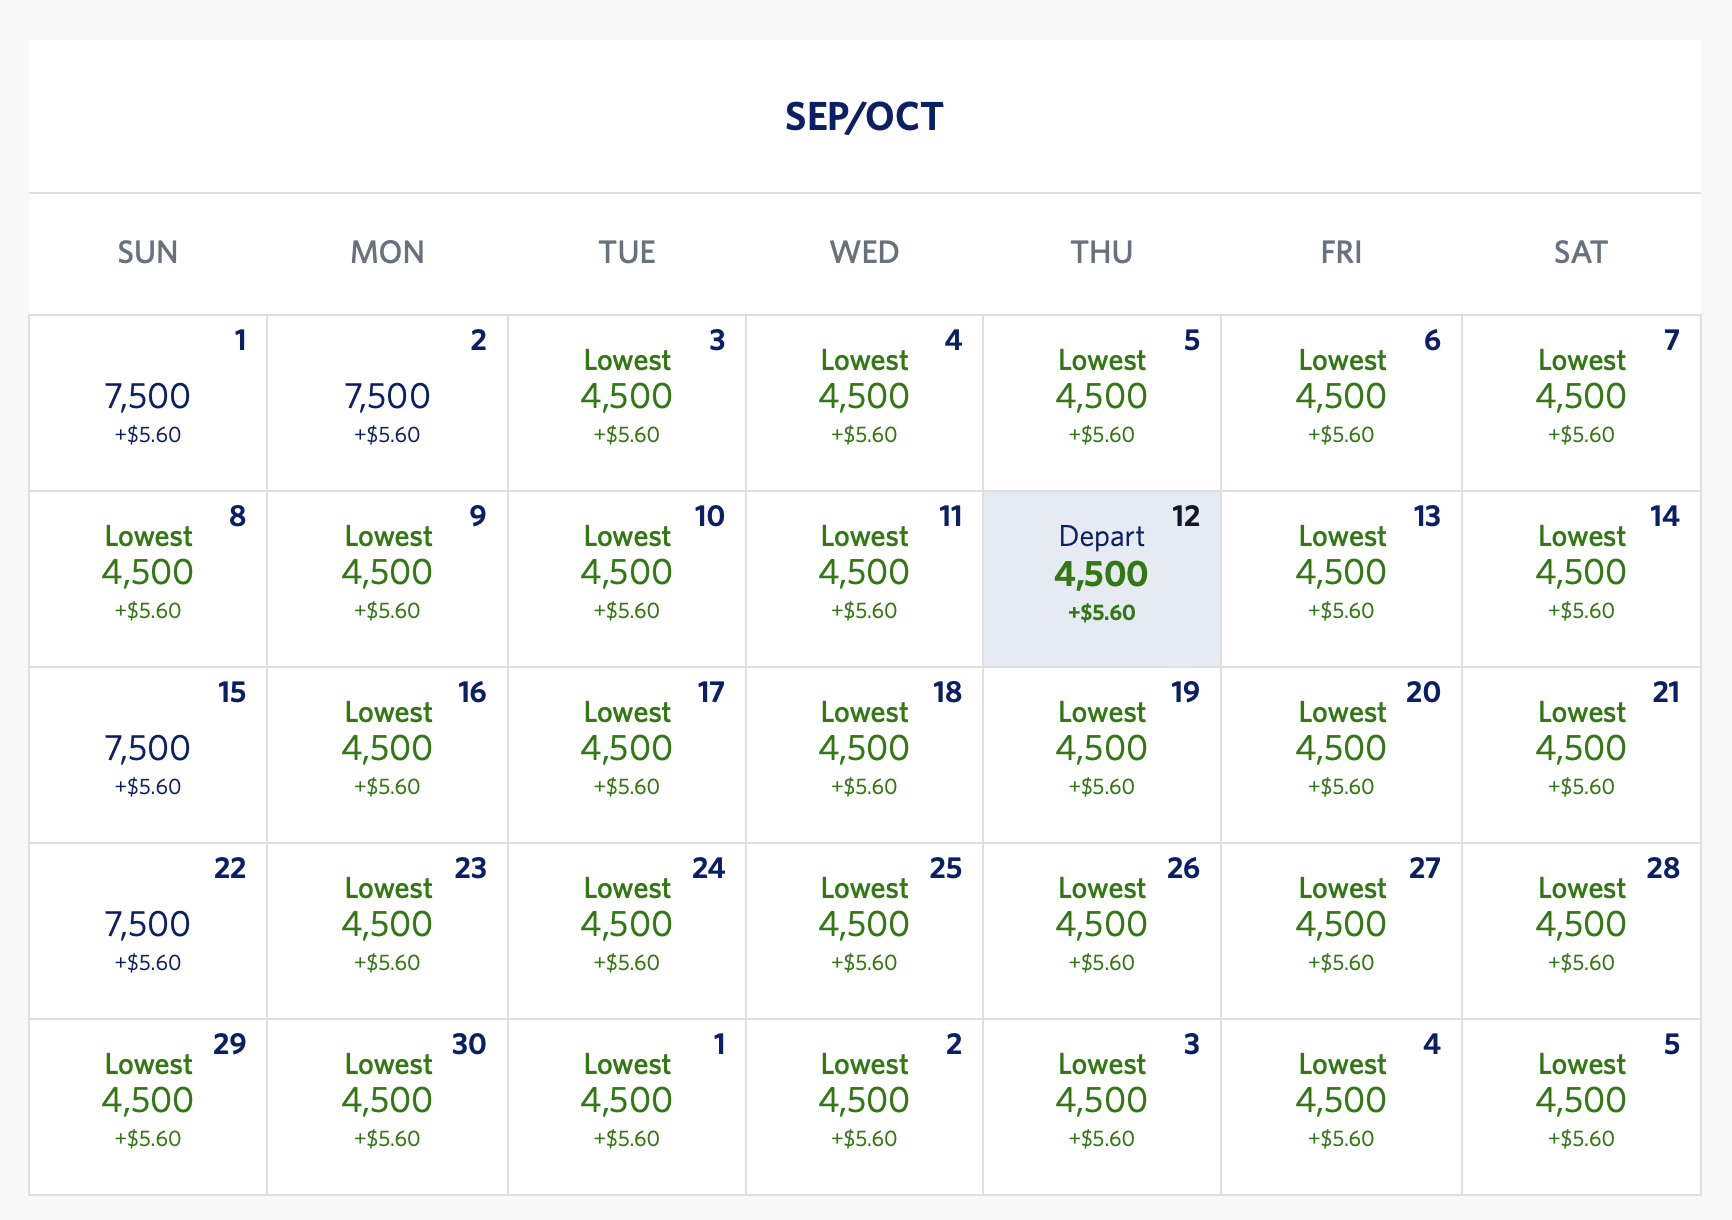
Task: Pick the lowest fare on September 3
Action: click(627, 403)
